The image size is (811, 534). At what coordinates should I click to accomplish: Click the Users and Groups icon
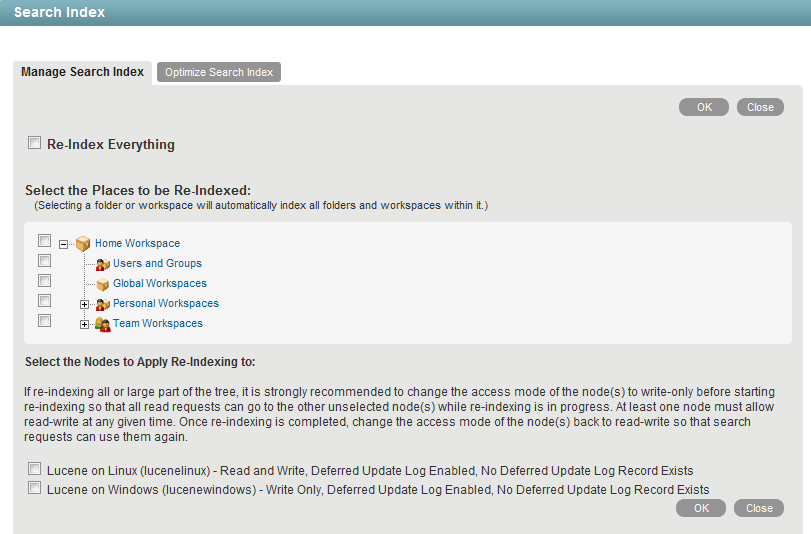pyautogui.click(x=102, y=264)
